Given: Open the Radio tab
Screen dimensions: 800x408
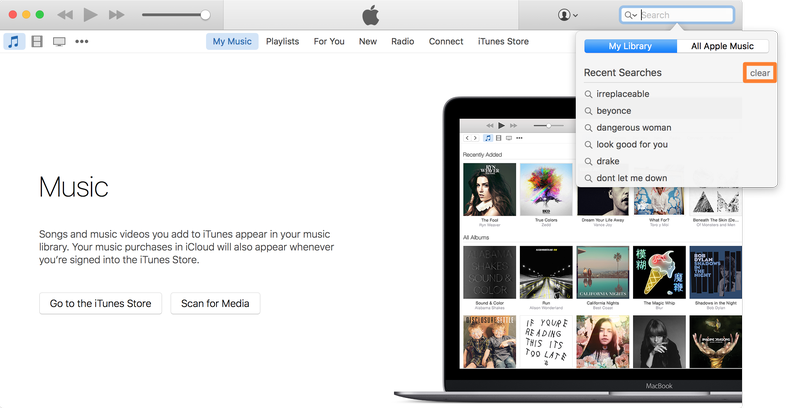Looking at the screenshot, I should pos(403,41).
